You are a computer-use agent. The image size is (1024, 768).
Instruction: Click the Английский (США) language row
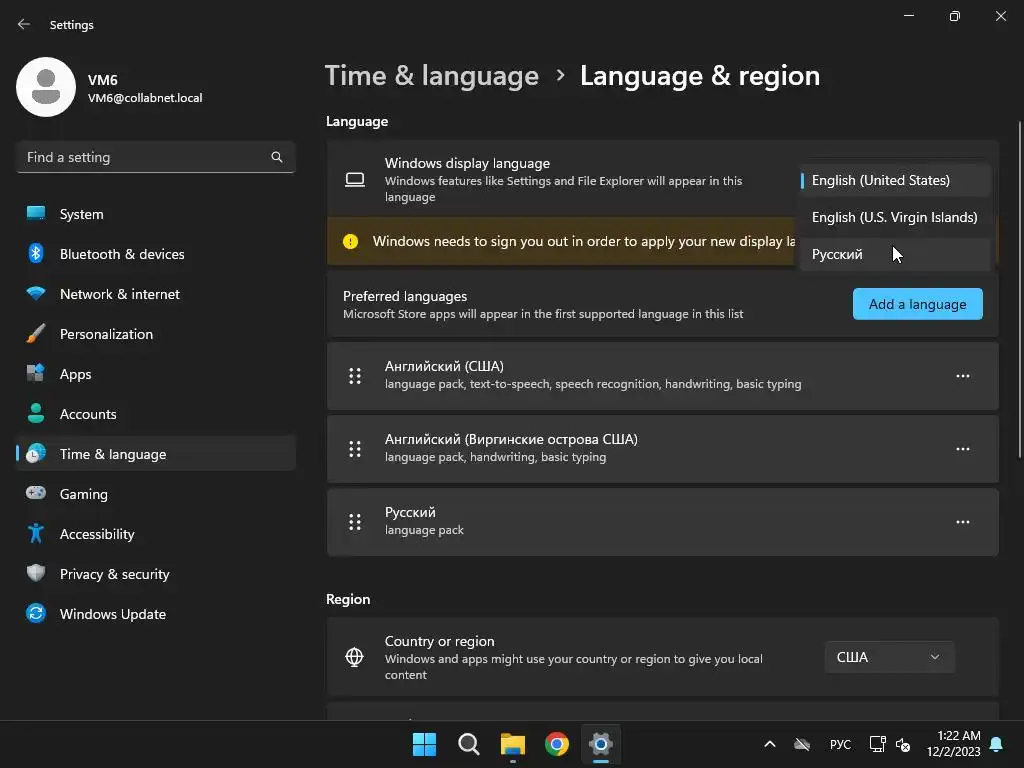coord(663,376)
